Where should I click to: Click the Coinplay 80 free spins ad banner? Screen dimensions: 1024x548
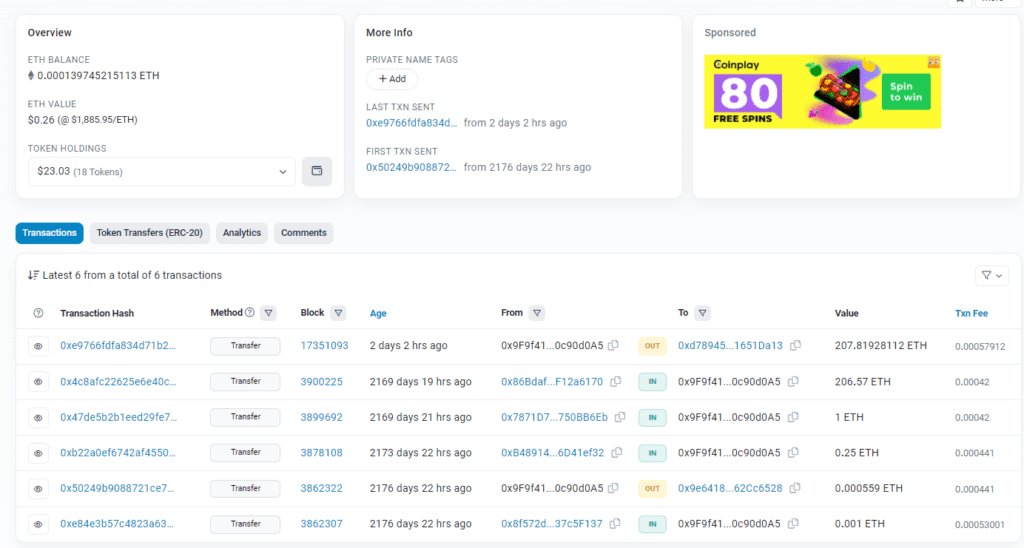(822, 91)
